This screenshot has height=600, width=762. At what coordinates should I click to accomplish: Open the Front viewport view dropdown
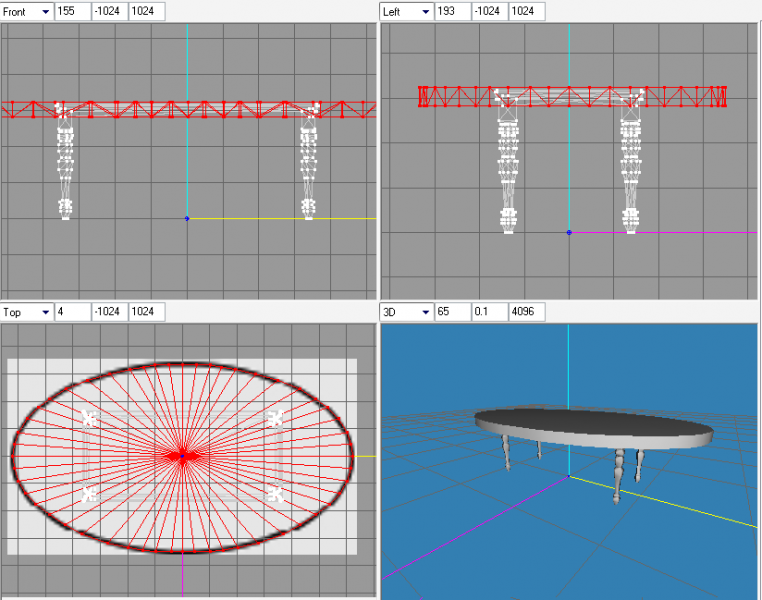click(x=44, y=11)
